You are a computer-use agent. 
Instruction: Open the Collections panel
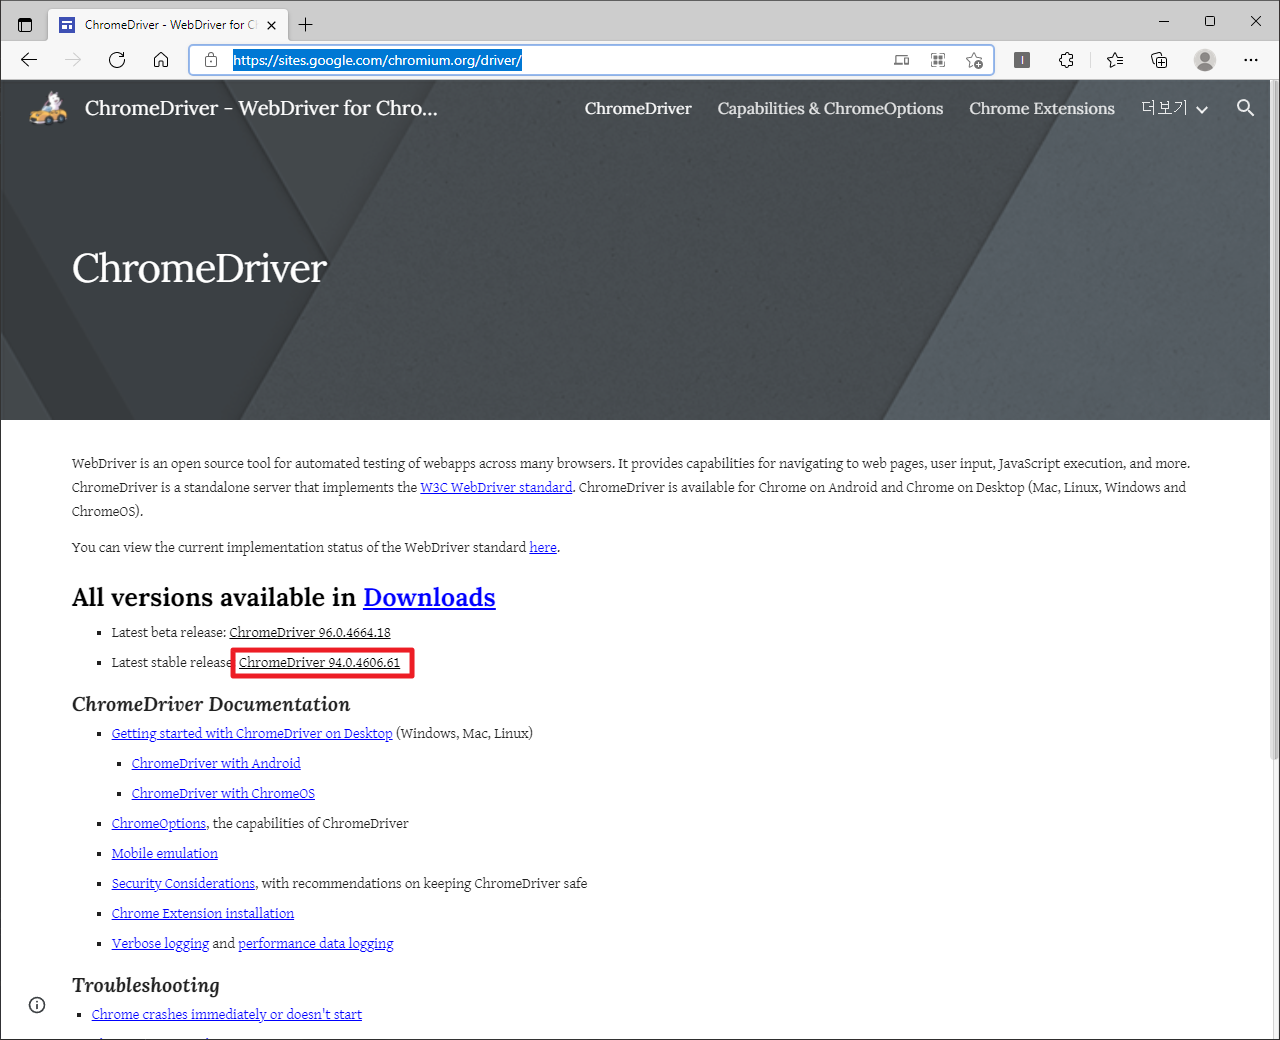1159,60
